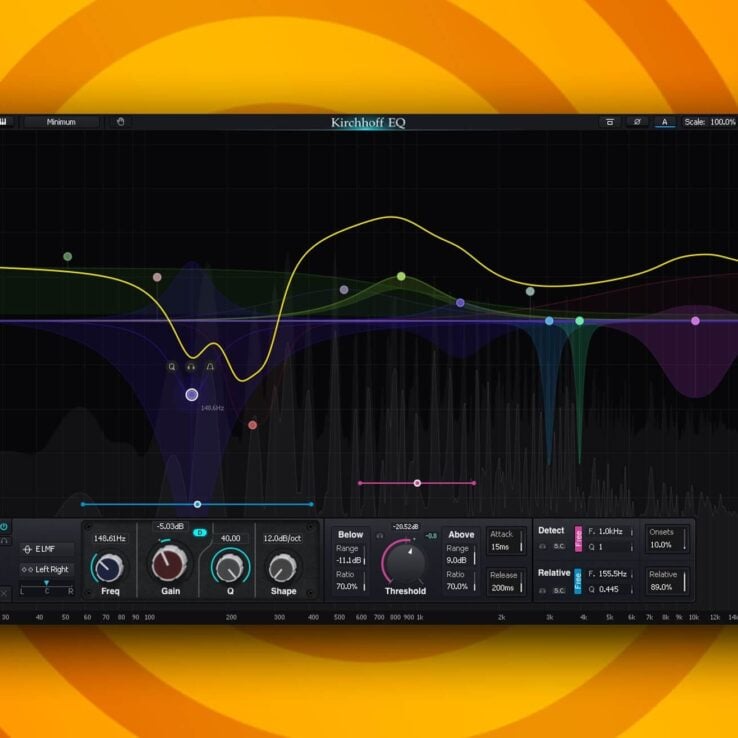
Task: Click the Q icon above selected band
Action: pos(172,367)
